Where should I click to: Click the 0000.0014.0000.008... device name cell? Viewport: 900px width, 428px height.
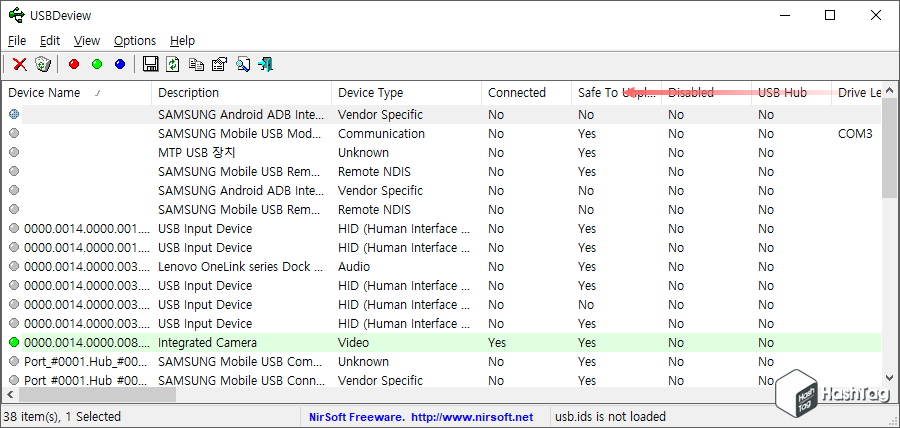point(87,343)
